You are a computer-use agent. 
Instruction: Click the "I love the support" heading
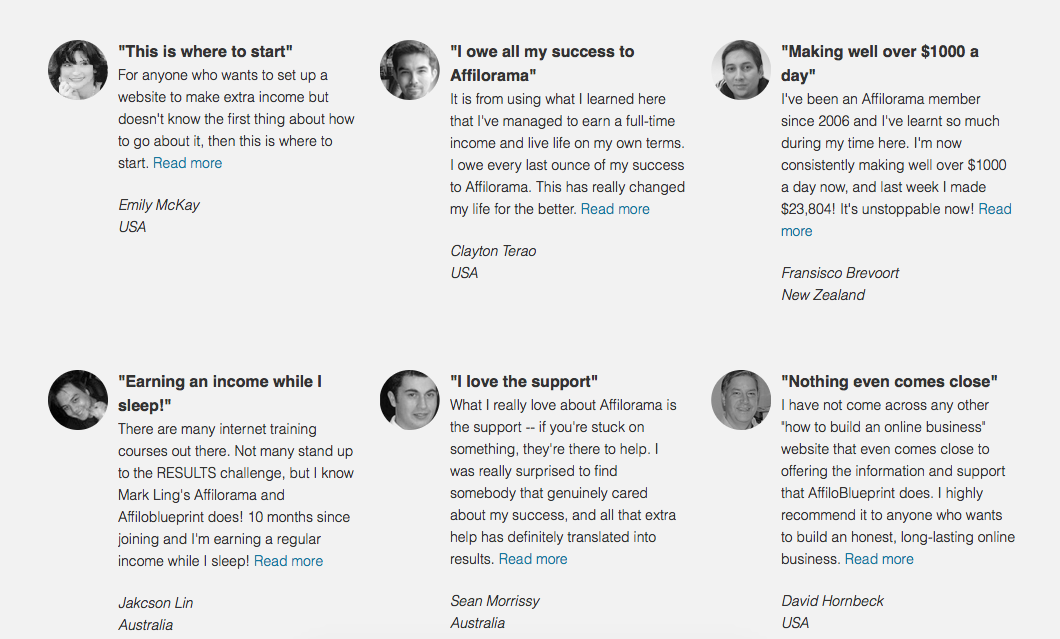pos(524,381)
